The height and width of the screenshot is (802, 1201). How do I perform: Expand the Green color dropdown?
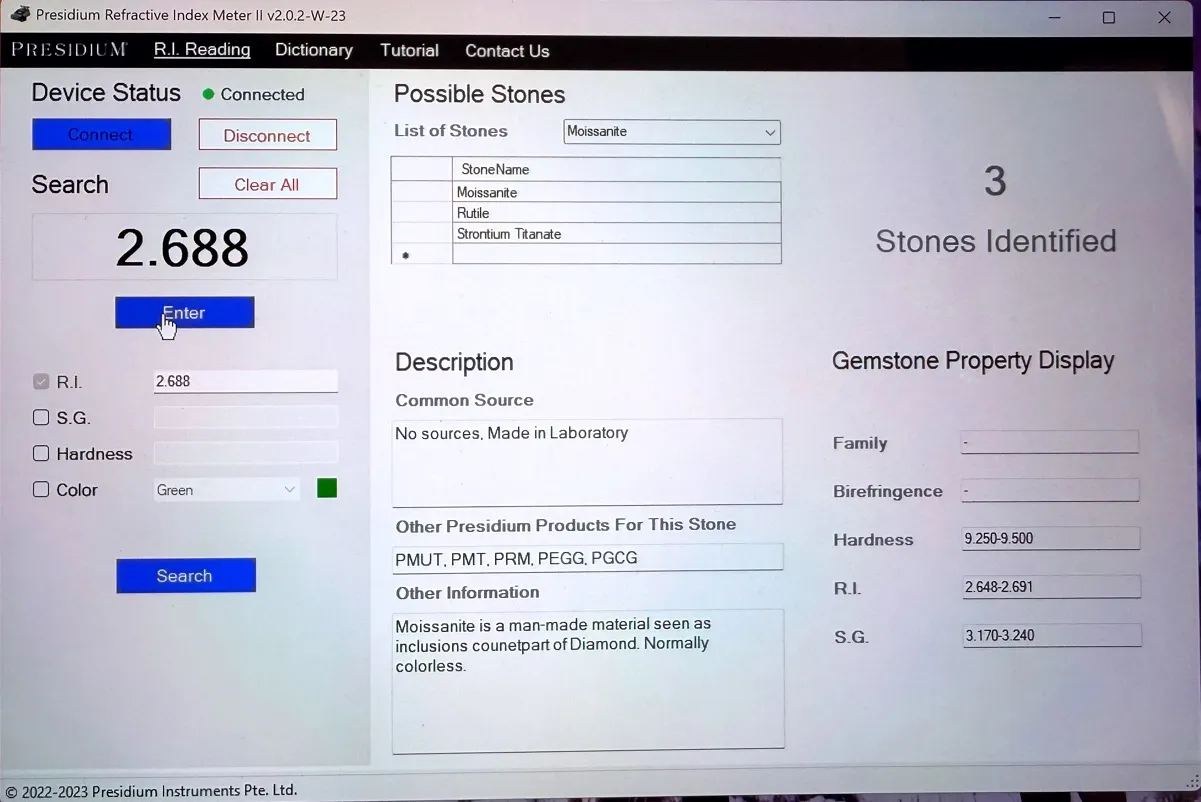coord(289,490)
